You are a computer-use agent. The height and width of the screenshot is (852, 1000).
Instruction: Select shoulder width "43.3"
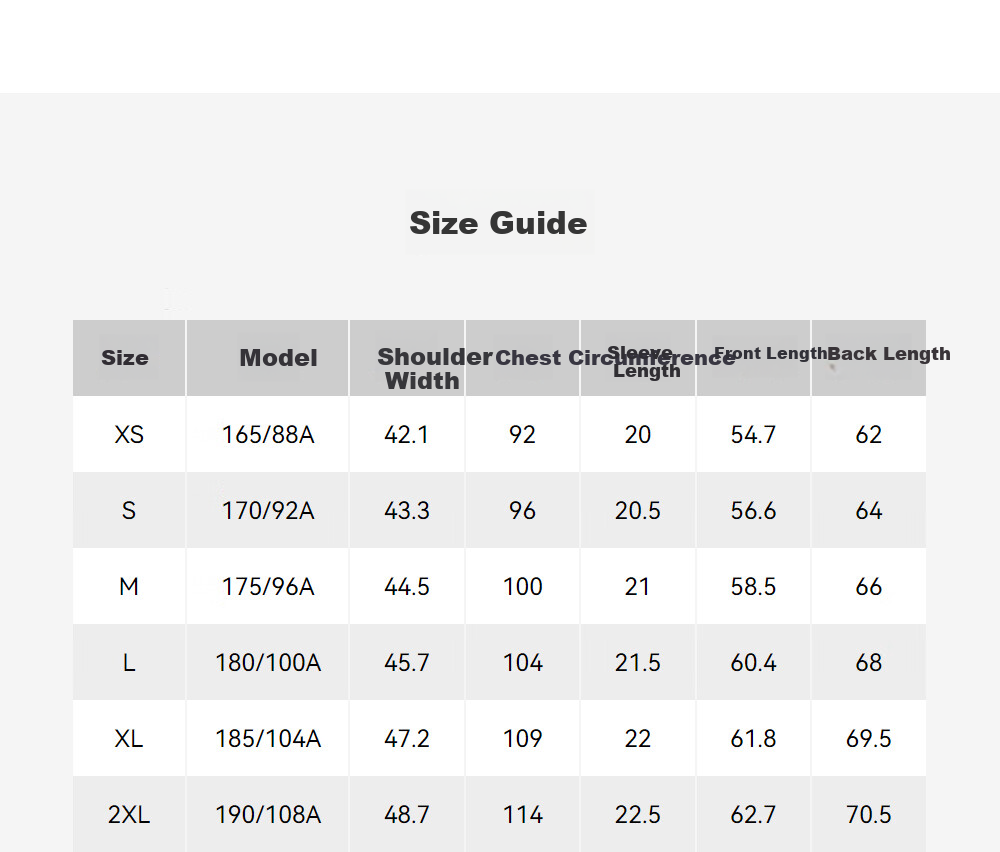pyautogui.click(x=406, y=510)
